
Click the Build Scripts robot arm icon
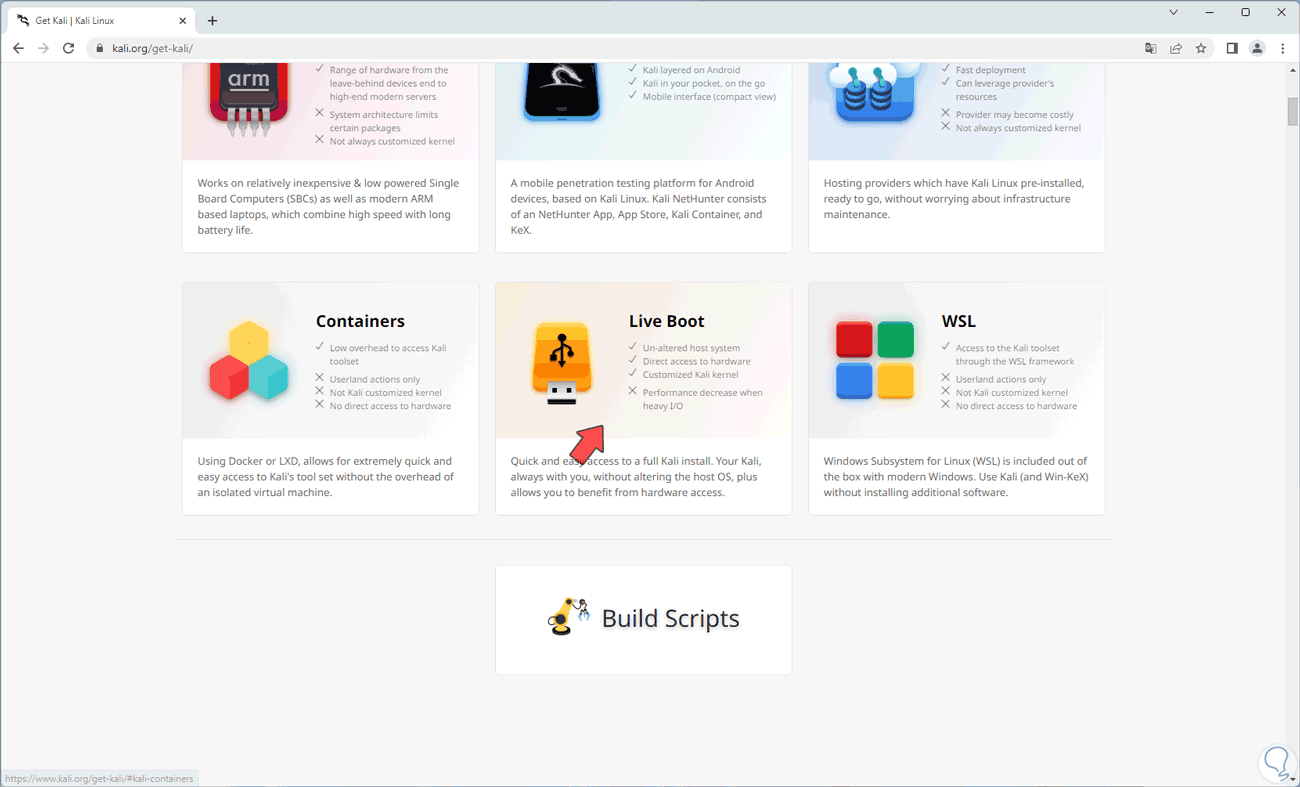(569, 617)
